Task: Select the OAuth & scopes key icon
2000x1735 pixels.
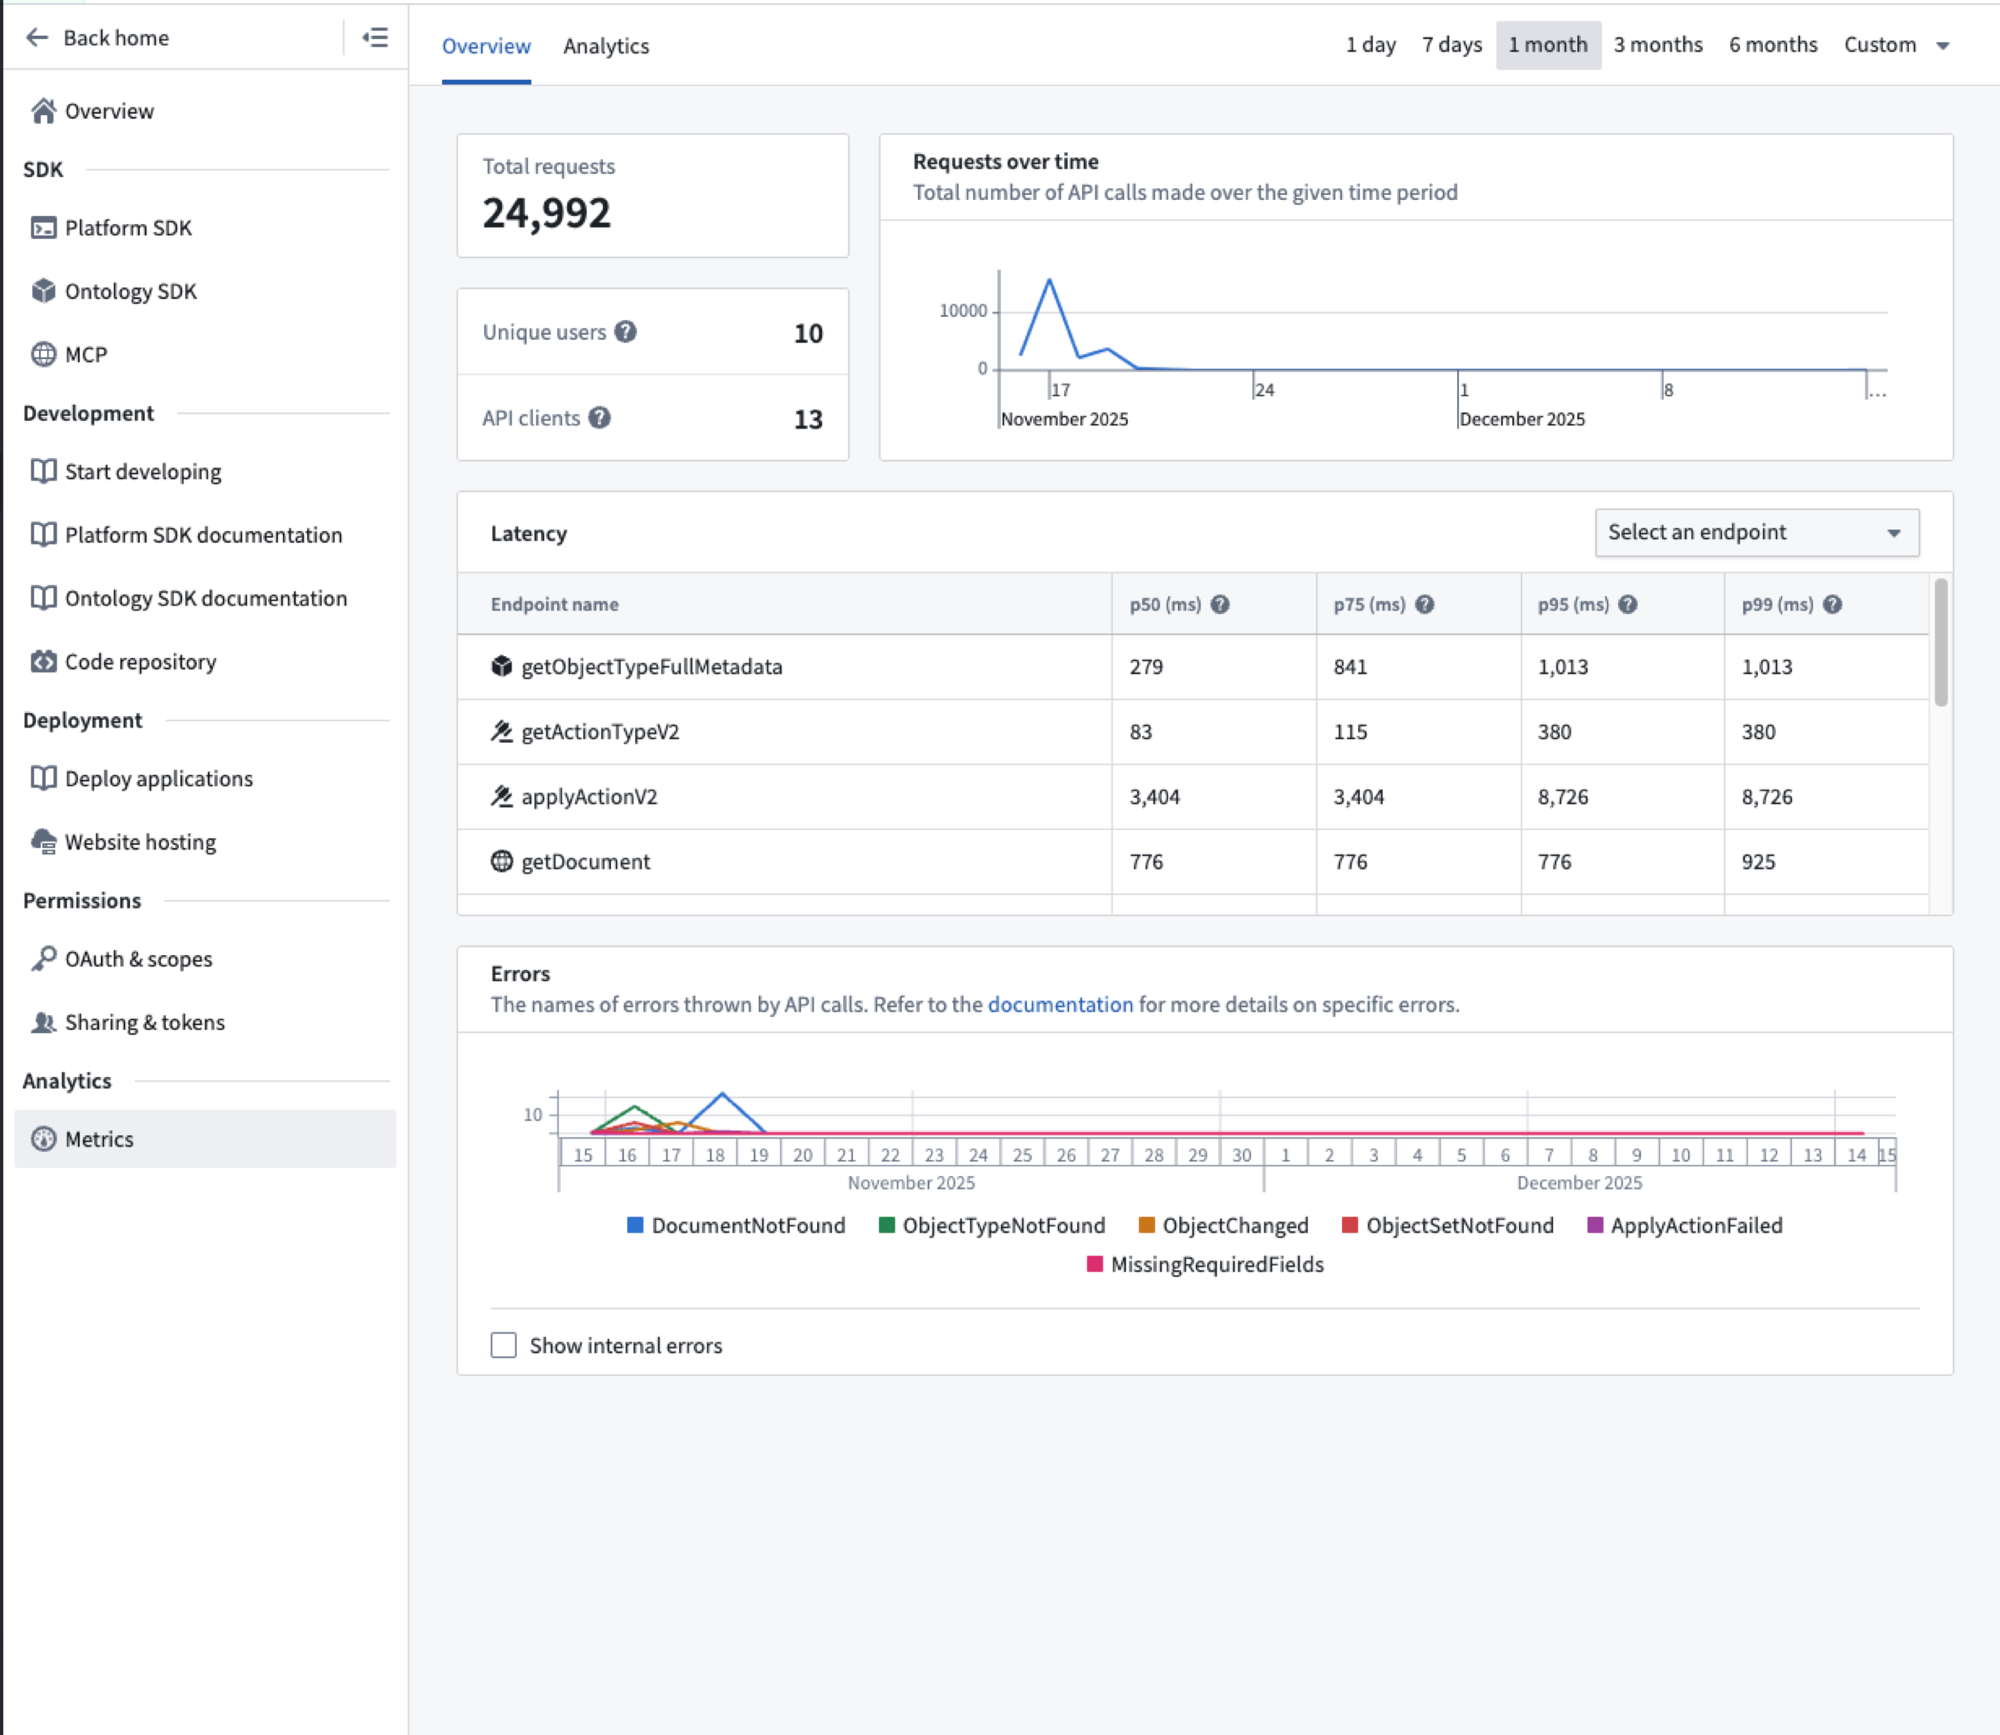Action: [44, 958]
